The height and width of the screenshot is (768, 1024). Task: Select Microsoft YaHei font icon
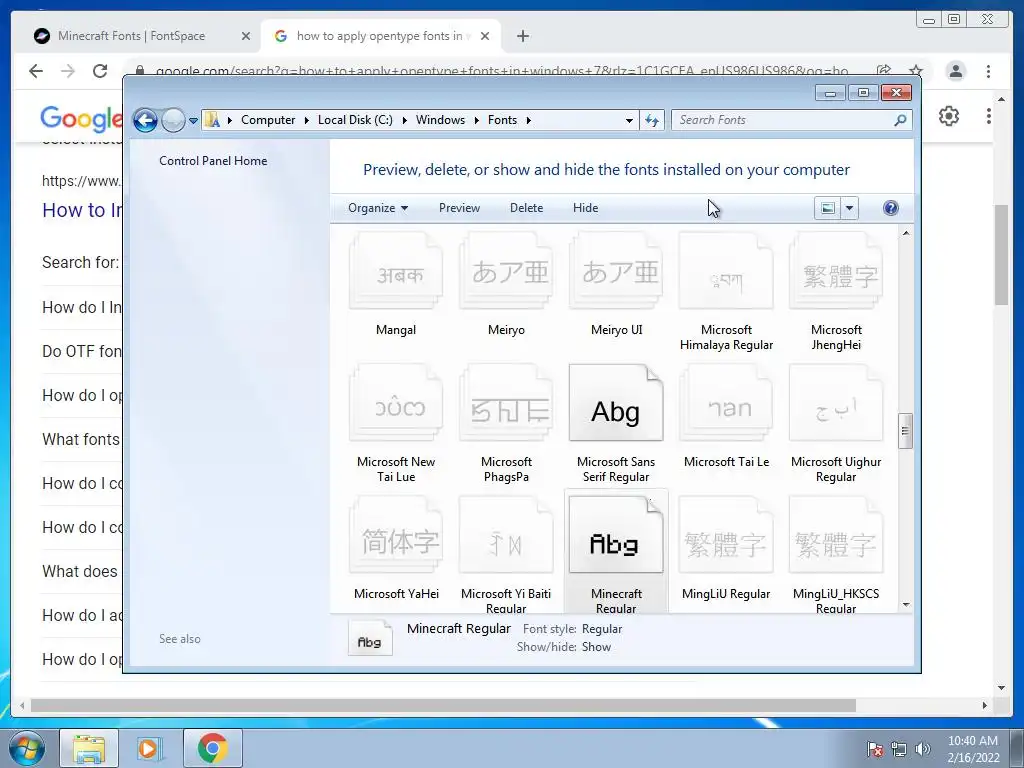pyautogui.click(x=396, y=535)
